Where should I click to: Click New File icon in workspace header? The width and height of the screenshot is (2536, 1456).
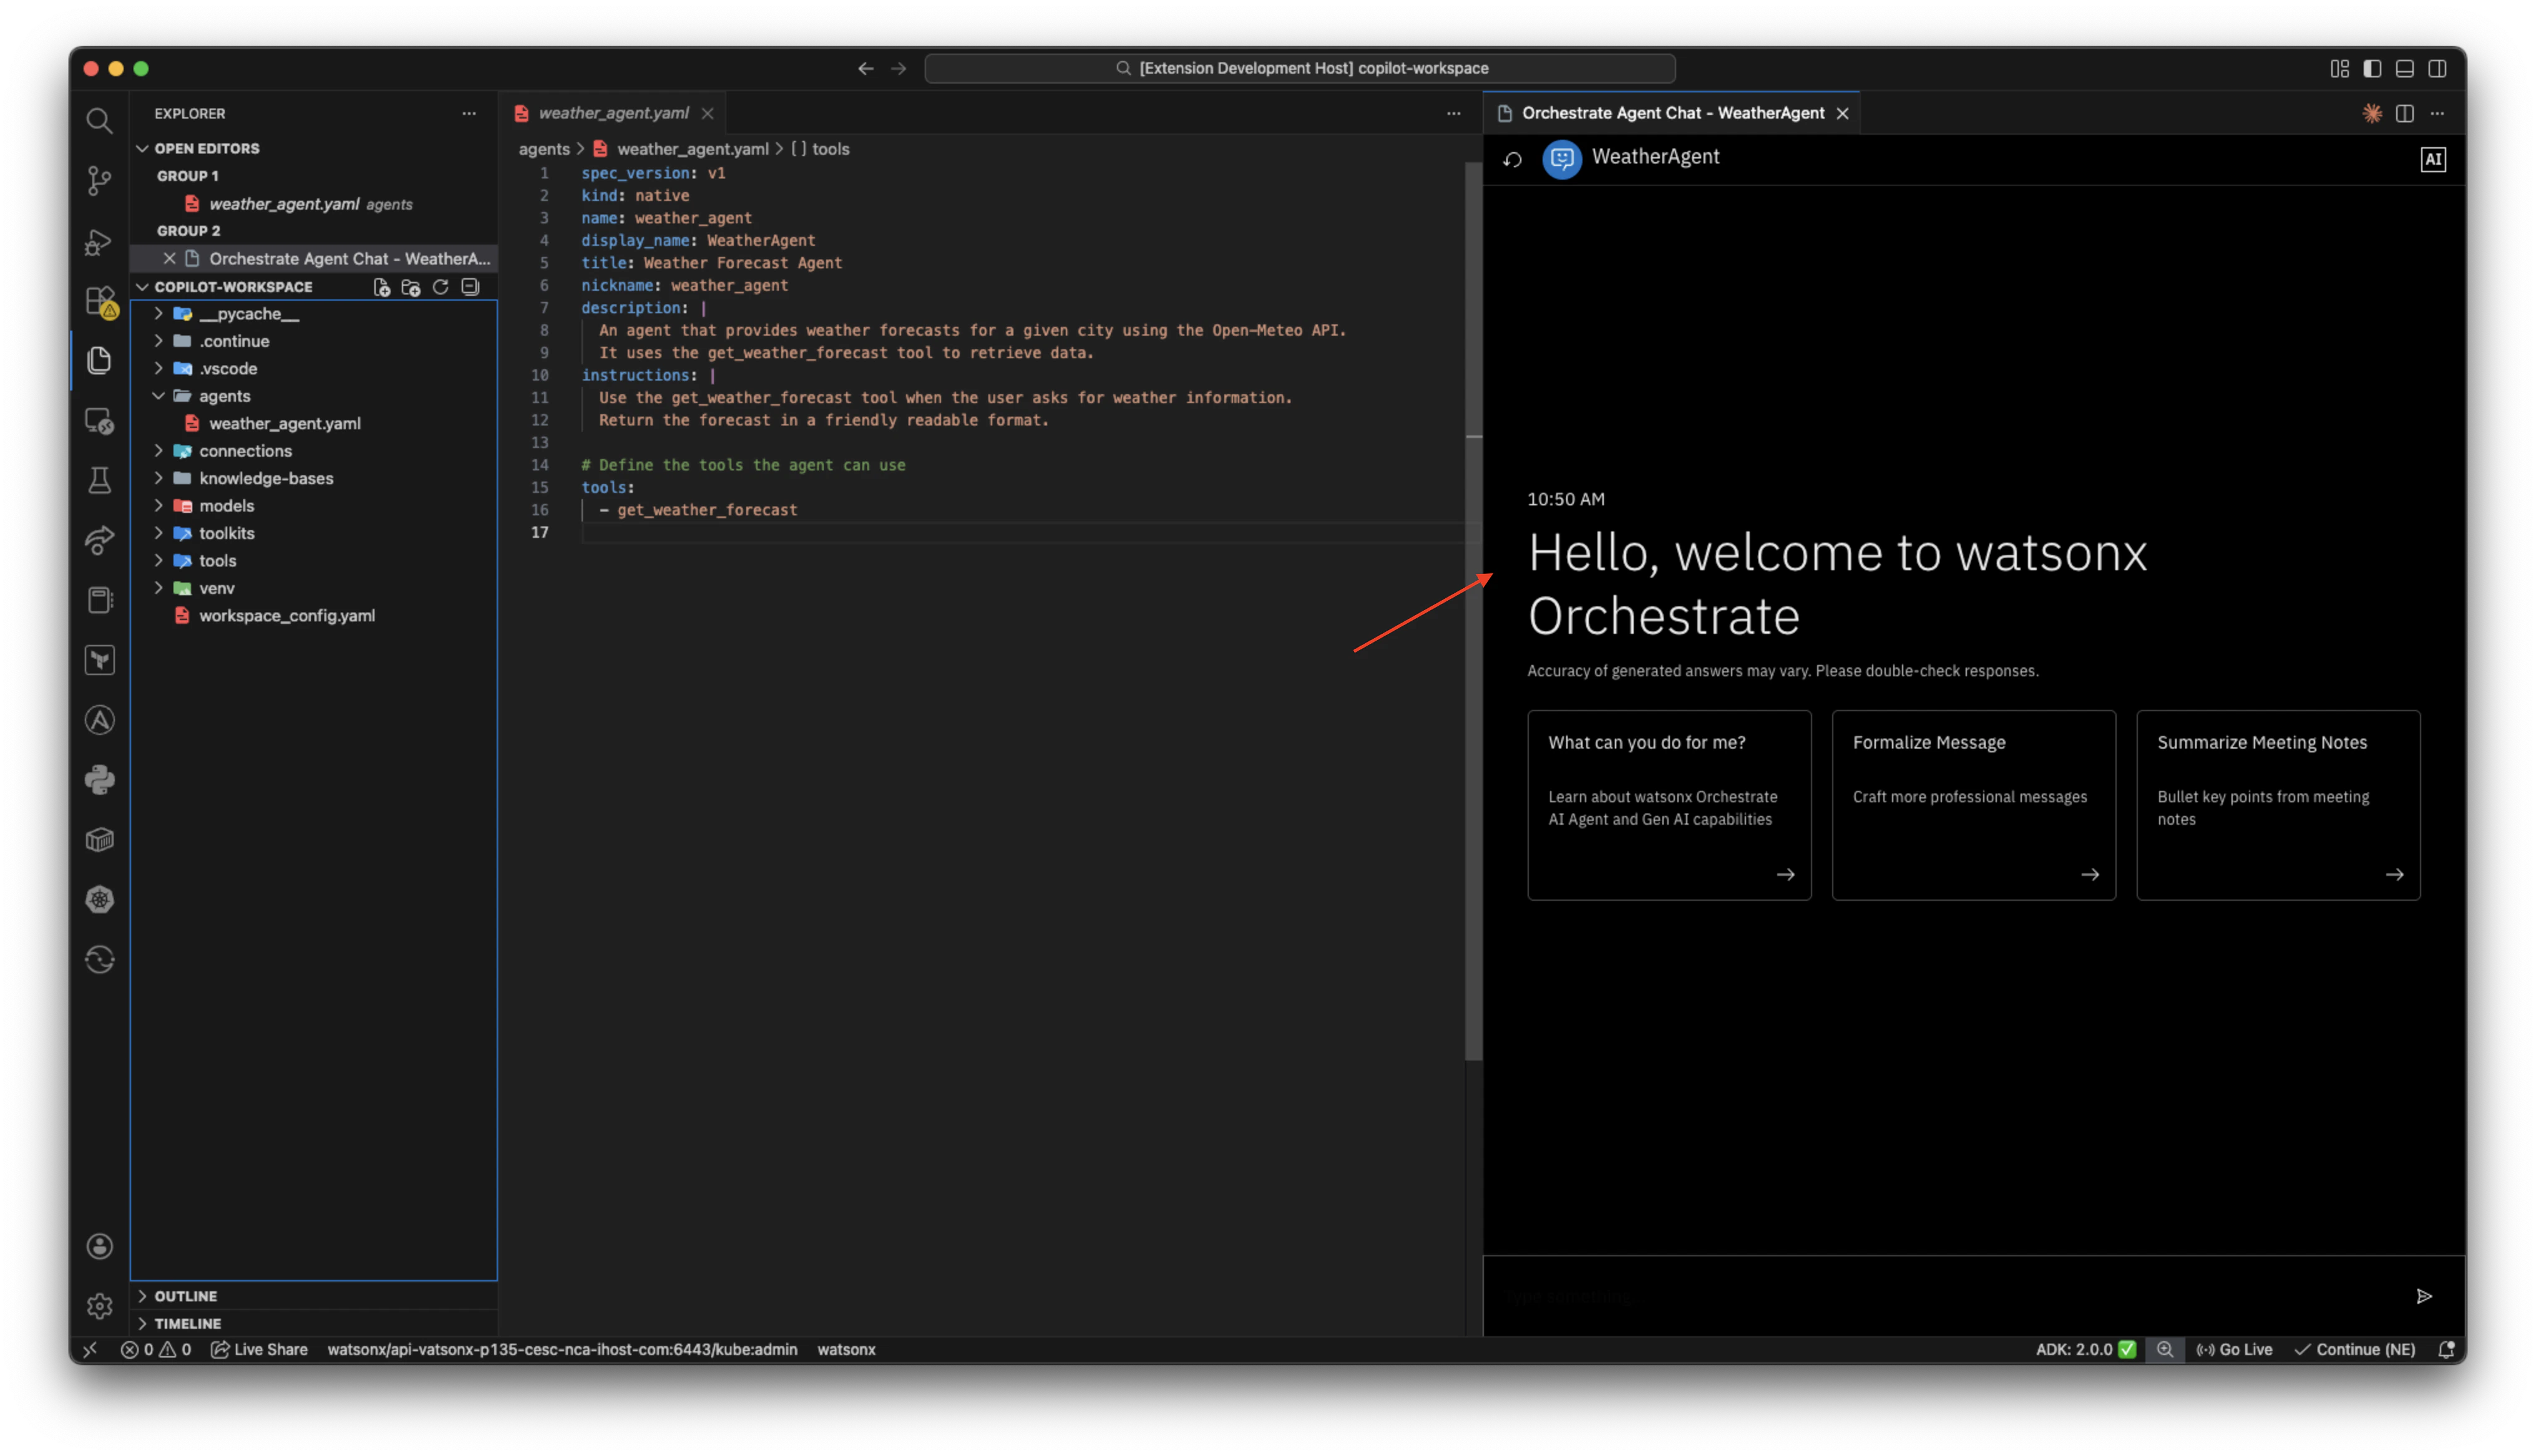[x=381, y=287]
